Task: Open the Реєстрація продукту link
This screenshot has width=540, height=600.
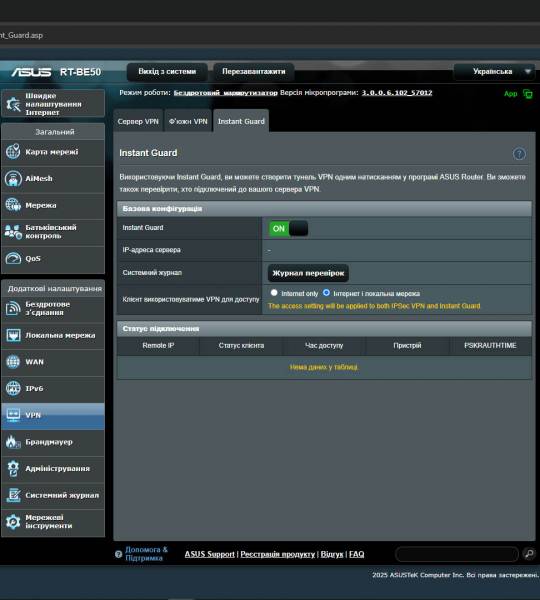Action: click(277, 554)
